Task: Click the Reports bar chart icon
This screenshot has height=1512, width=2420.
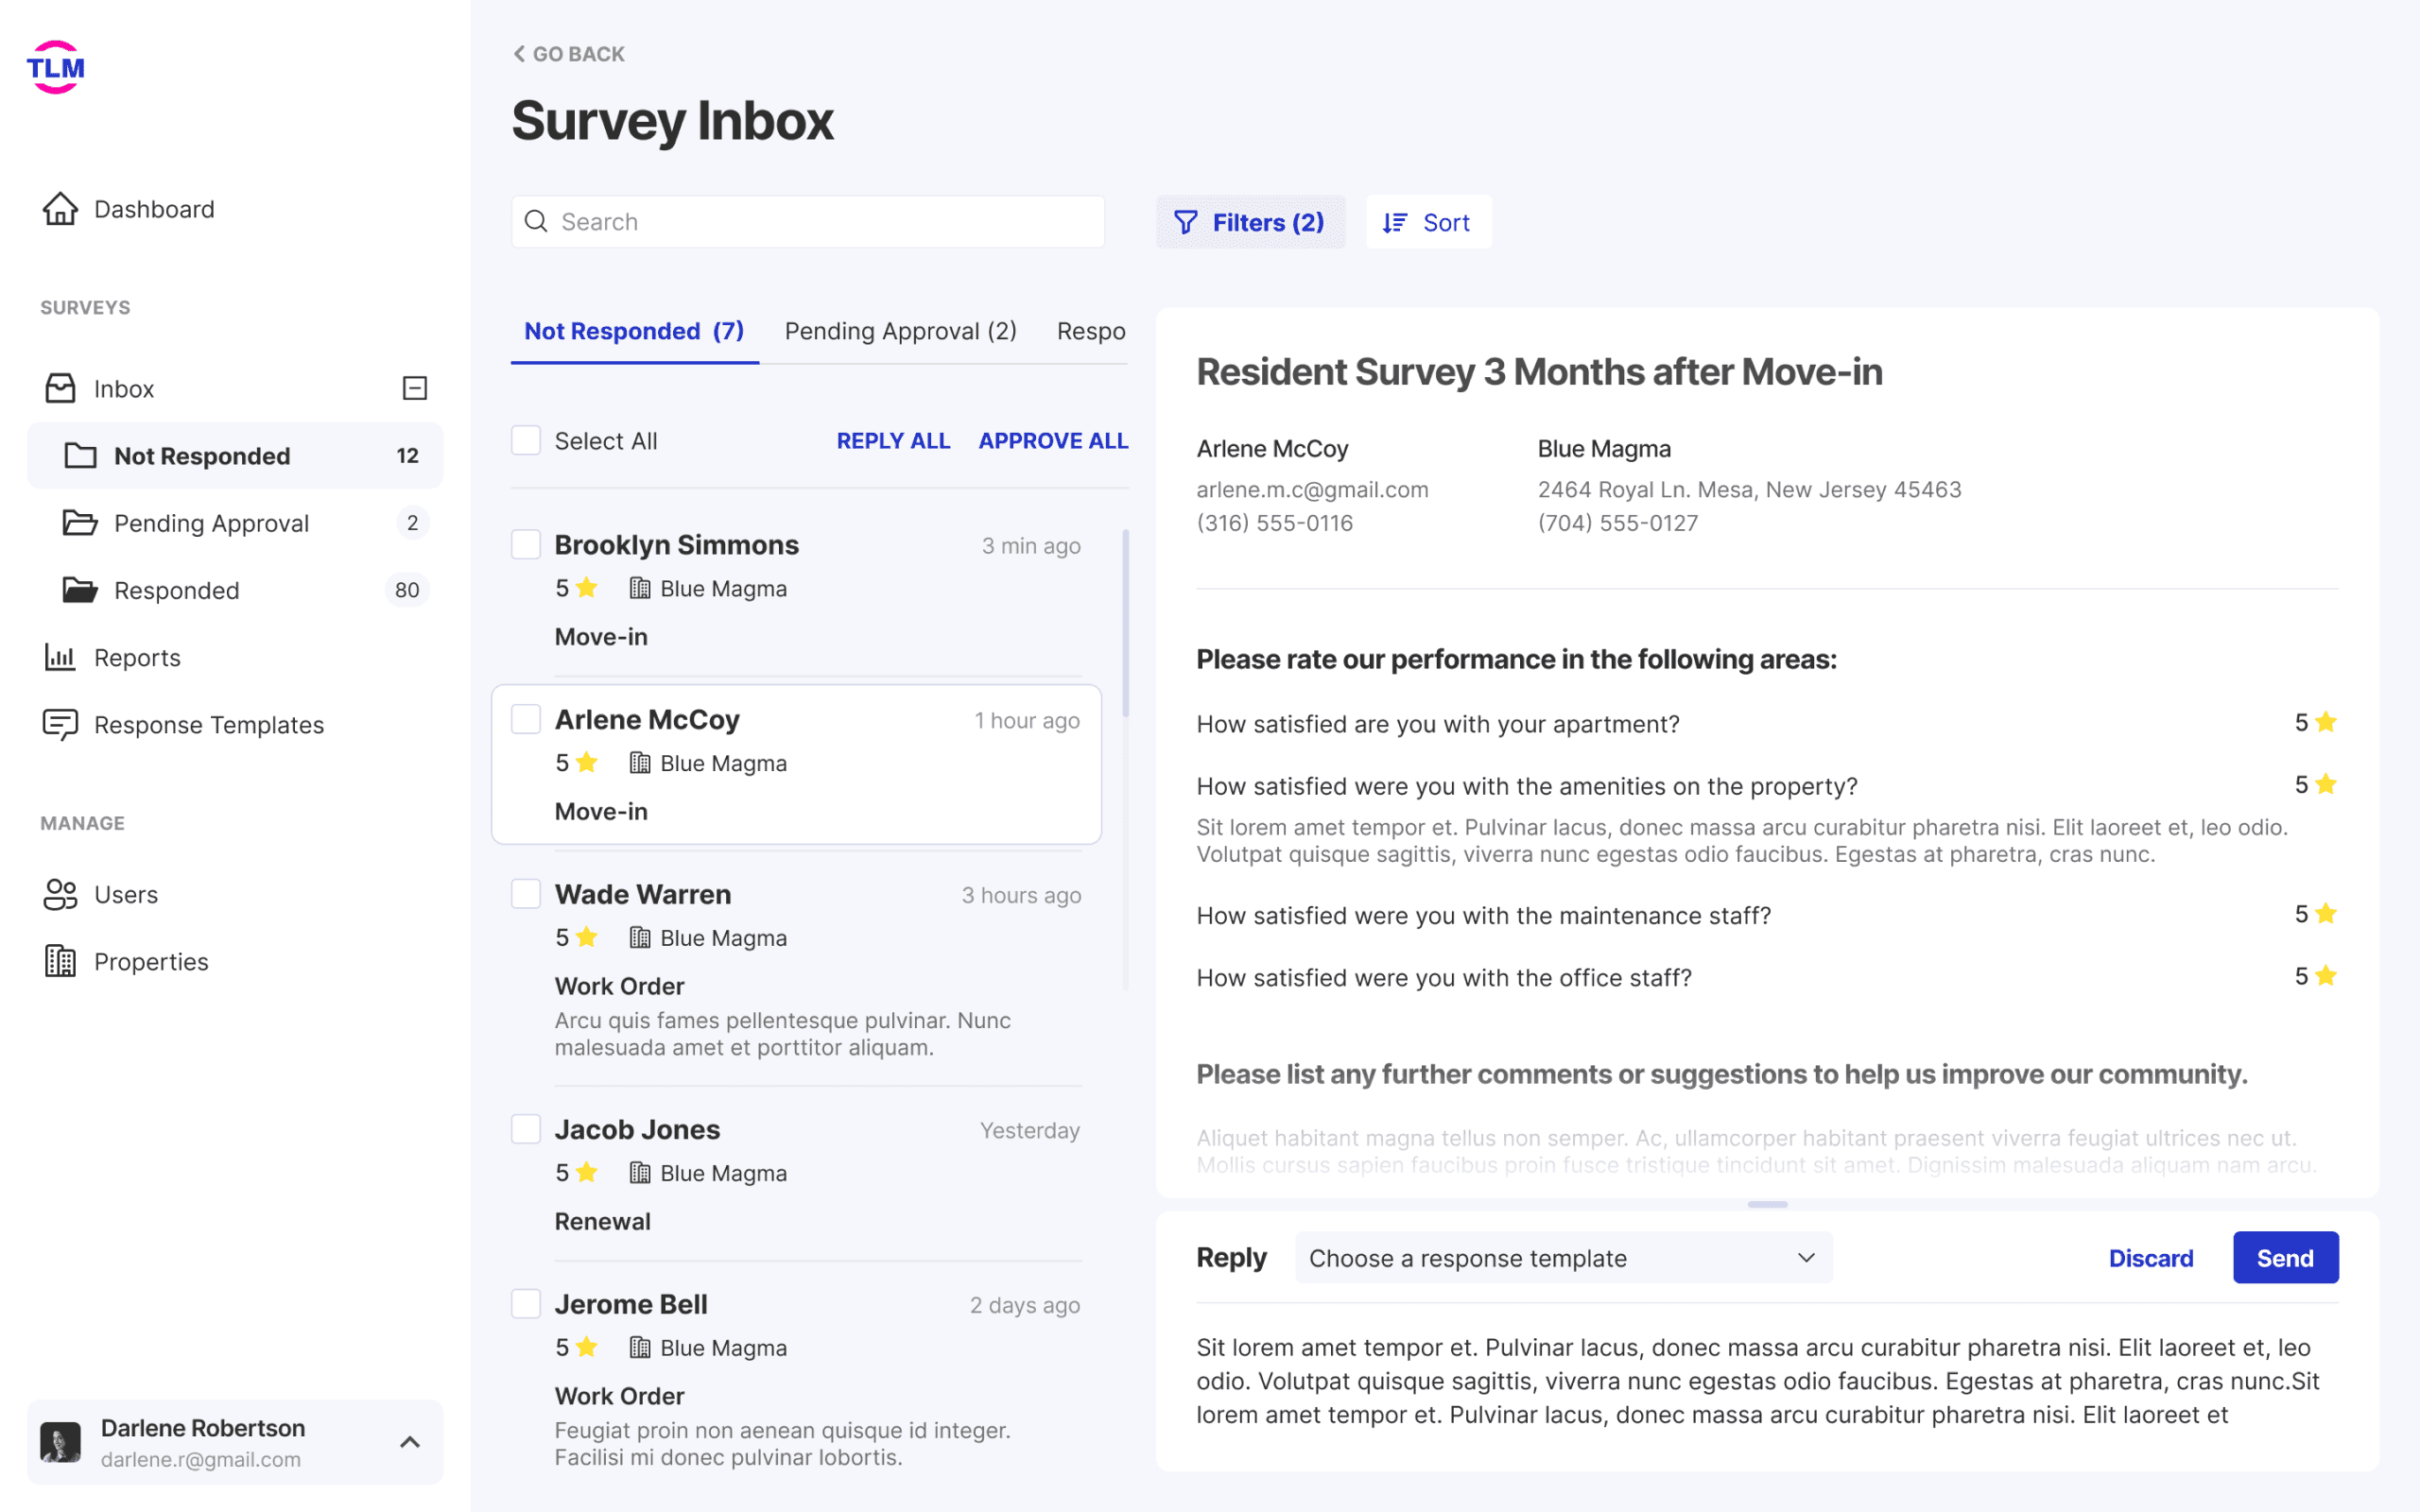Action: (60, 657)
